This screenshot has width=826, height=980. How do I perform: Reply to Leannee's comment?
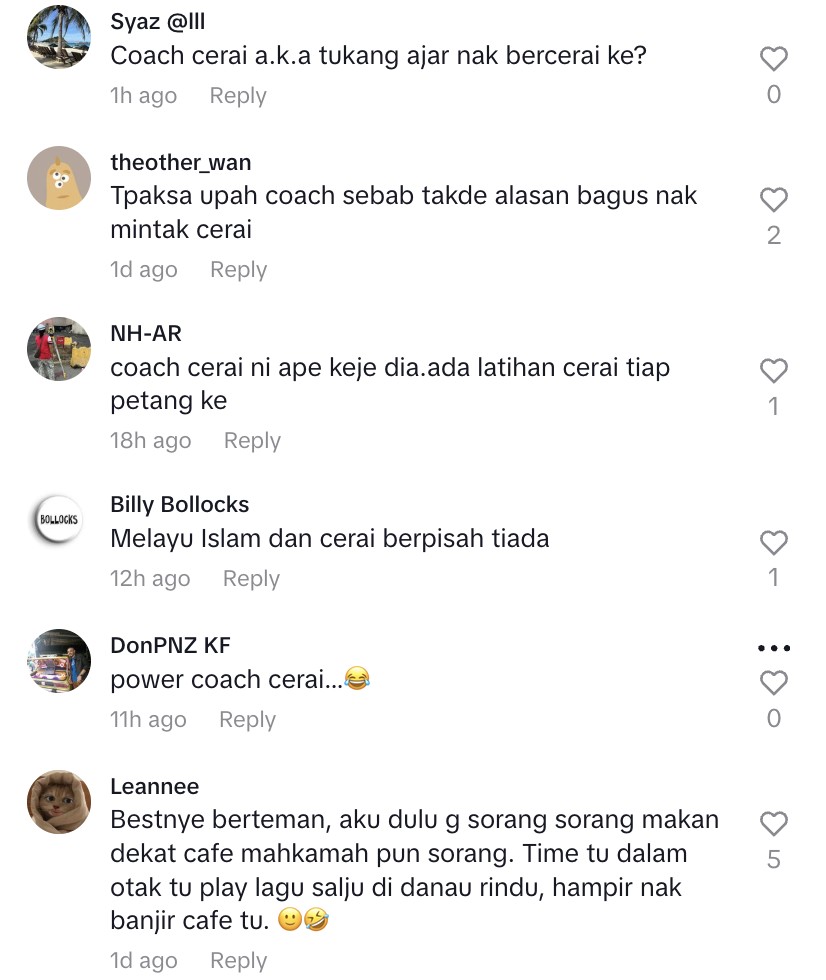239,961
